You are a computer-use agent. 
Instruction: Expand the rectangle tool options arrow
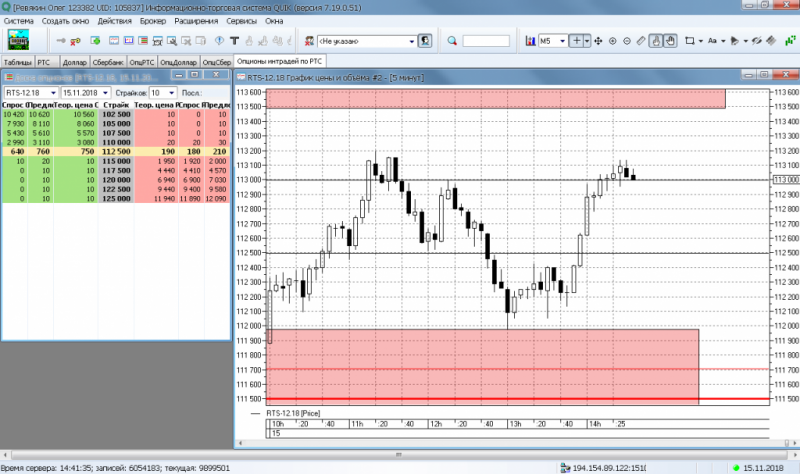point(701,41)
